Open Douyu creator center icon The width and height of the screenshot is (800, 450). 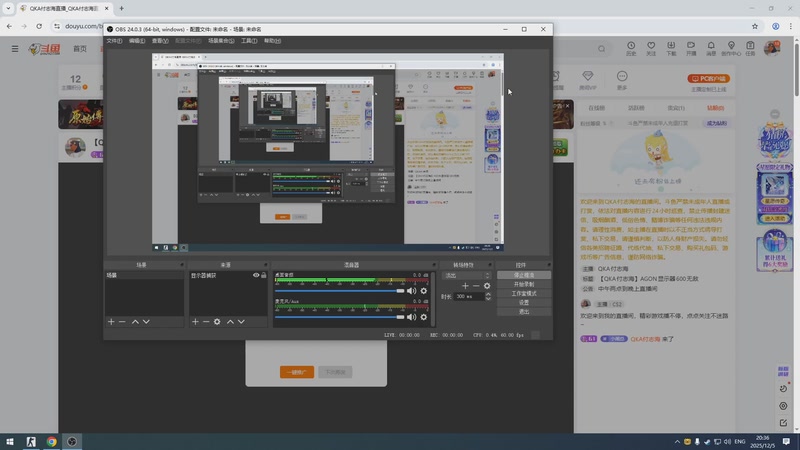point(731,48)
